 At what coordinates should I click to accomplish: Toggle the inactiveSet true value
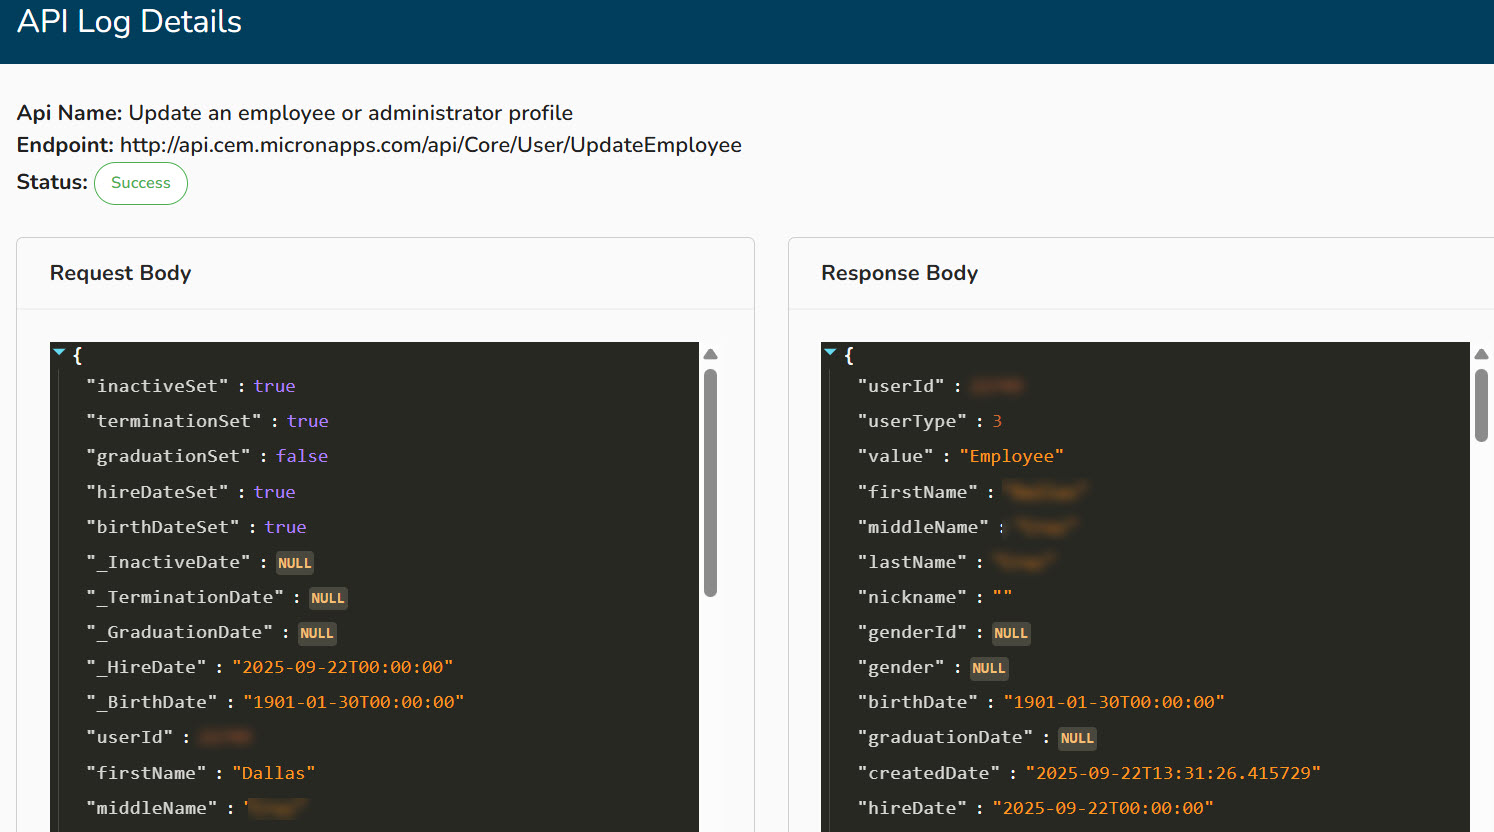tap(274, 385)
